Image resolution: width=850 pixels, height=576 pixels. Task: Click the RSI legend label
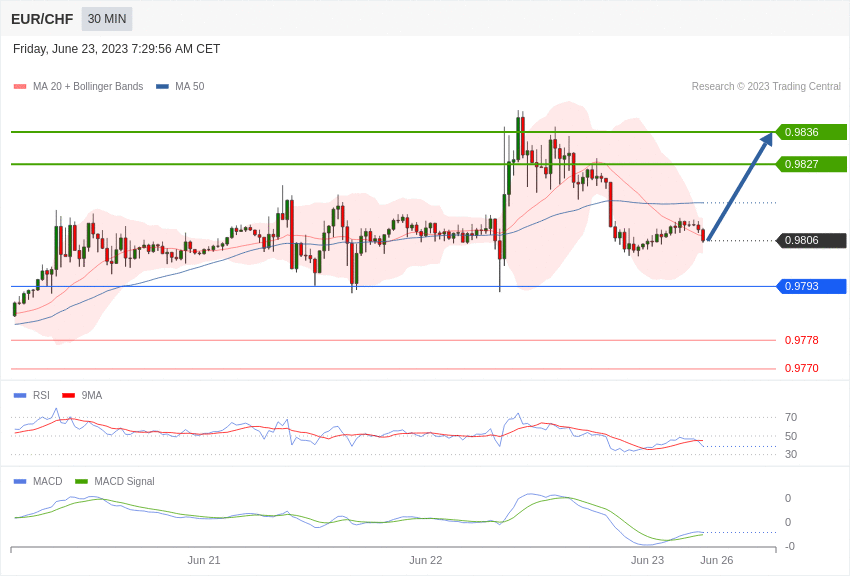tap(41, 395)
